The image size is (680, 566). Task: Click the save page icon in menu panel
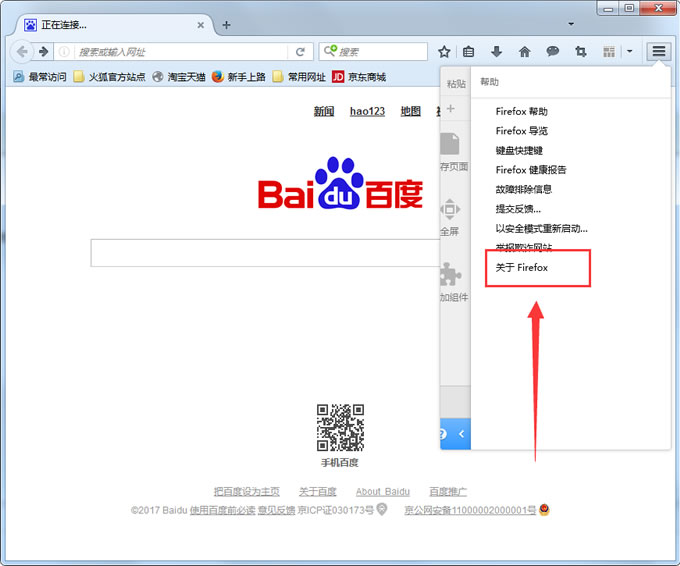450,144
